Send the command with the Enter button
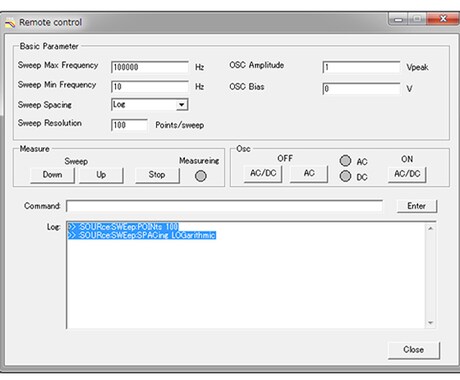 coord(417,206)
